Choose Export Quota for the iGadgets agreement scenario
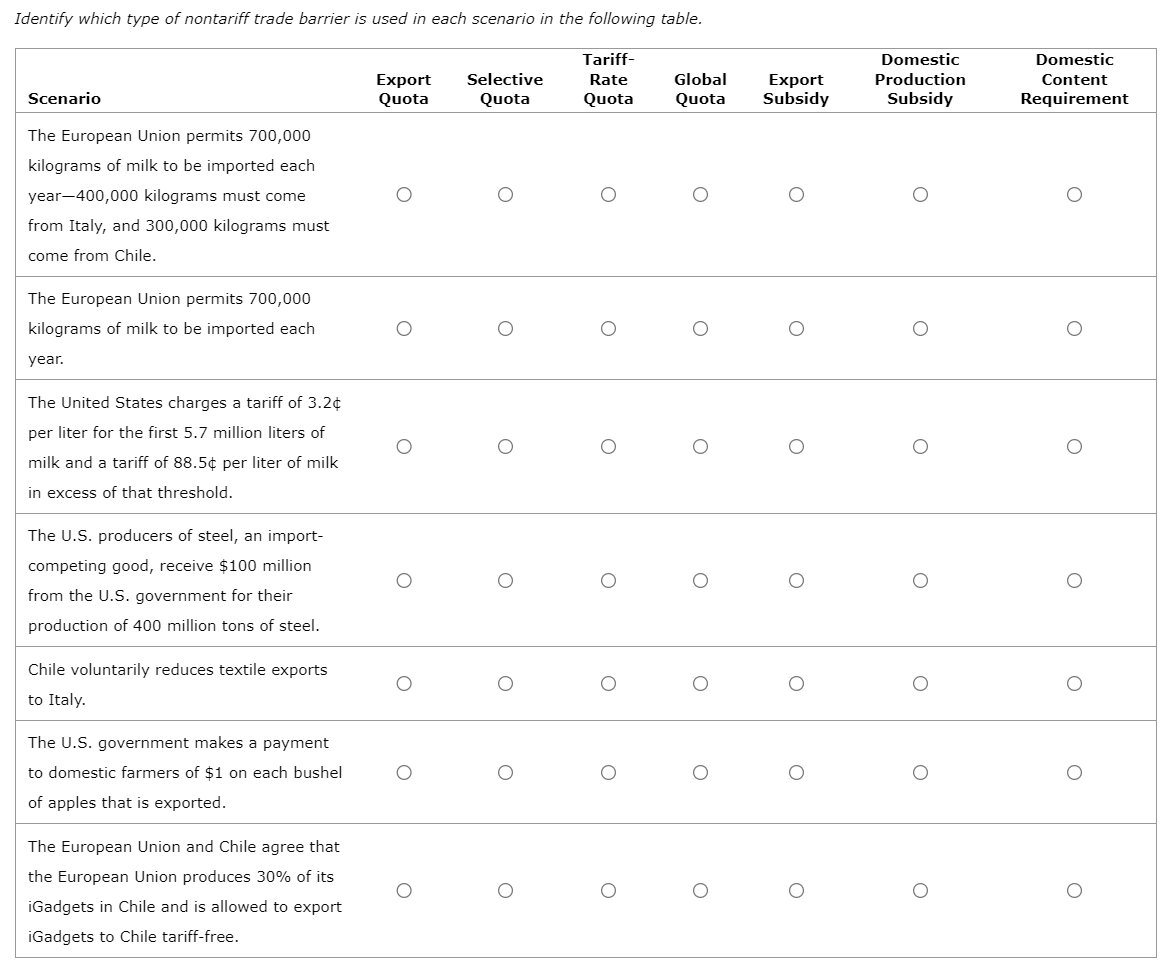The width and height of the screenshot is (1170, 968). click(404, 890)
